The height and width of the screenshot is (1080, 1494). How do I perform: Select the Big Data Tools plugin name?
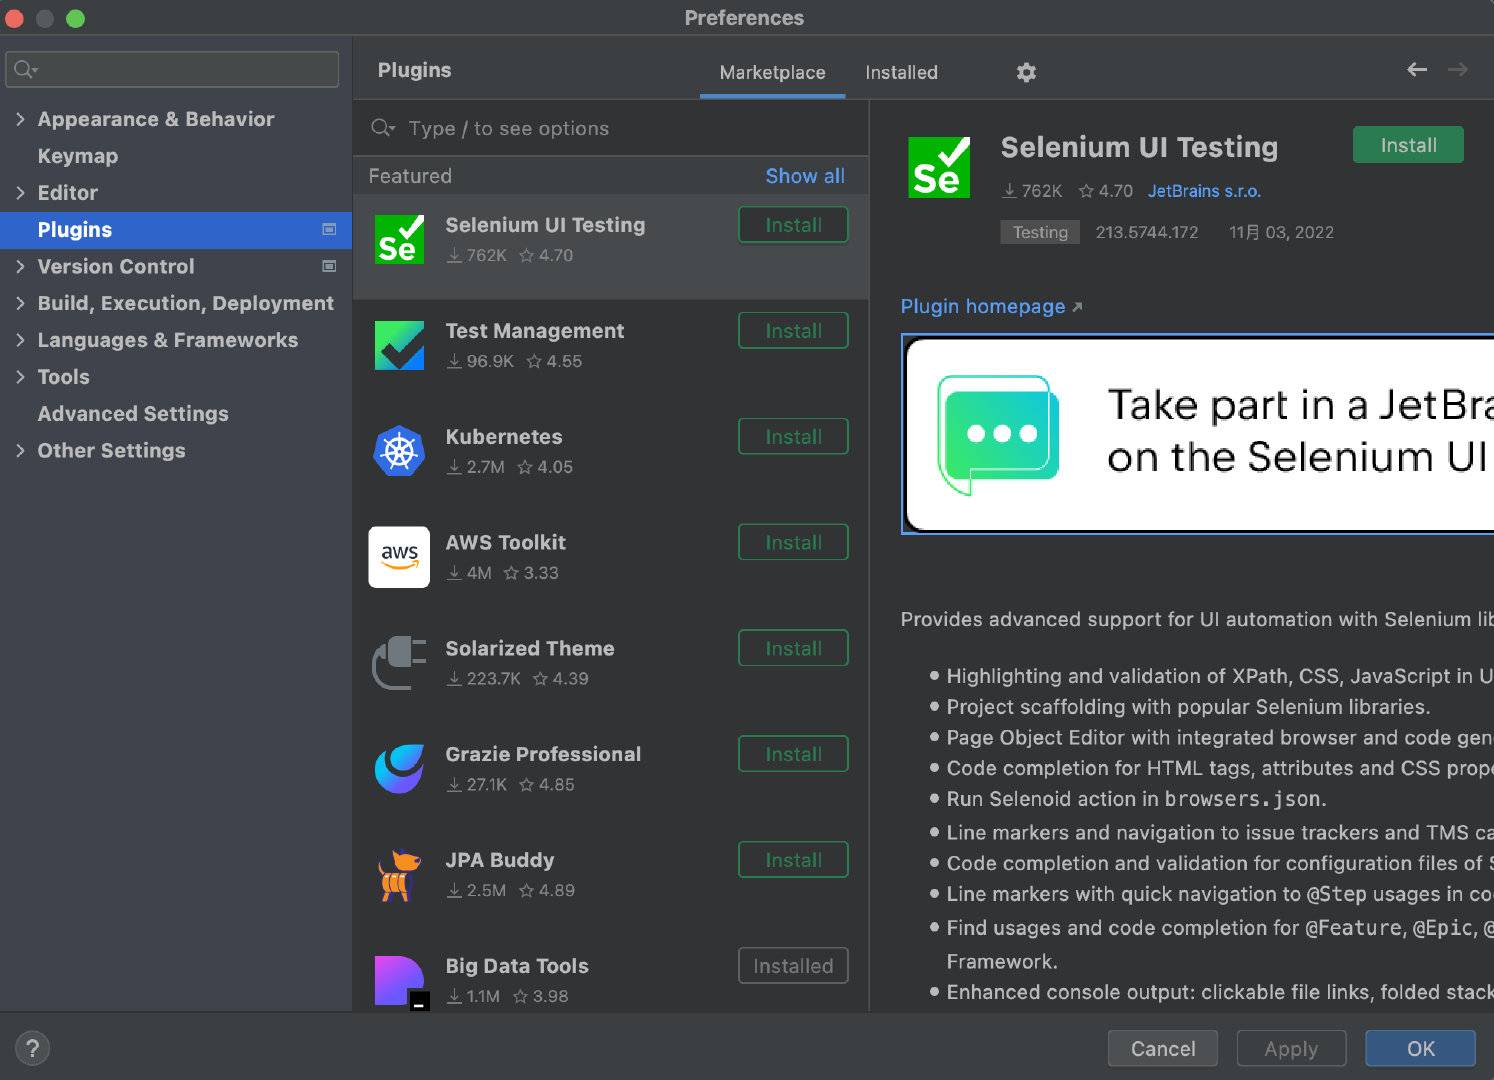click(517, 966)
